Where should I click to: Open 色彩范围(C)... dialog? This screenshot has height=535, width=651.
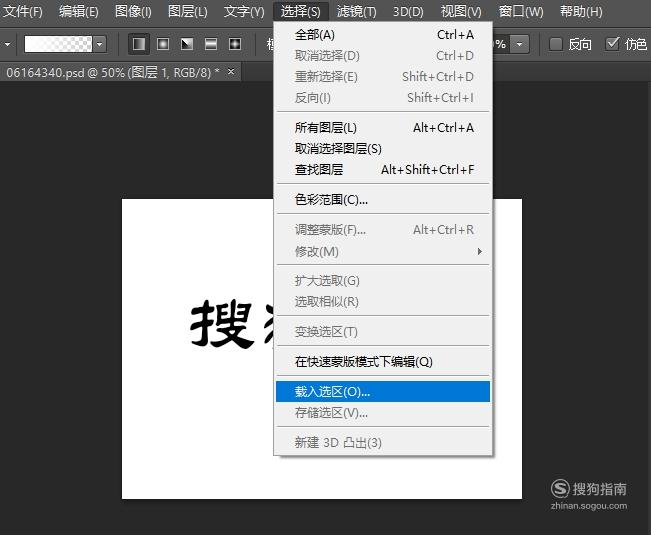pos(383,200)
